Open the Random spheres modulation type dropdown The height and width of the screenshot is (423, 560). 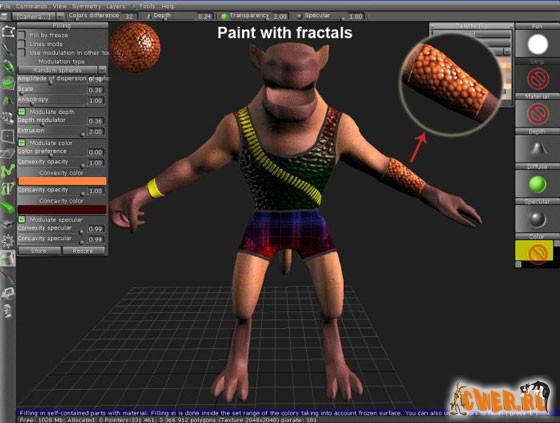(58, 70)
